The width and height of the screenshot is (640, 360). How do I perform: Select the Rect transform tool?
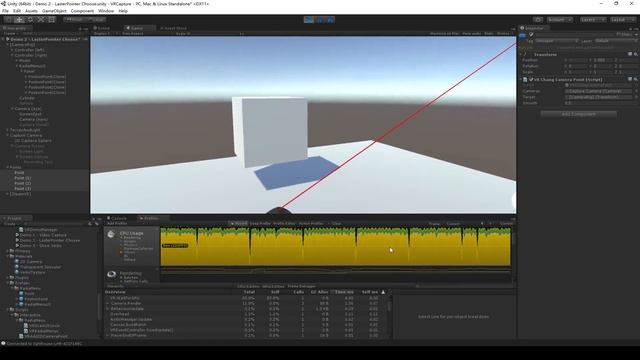pos(52,20)
